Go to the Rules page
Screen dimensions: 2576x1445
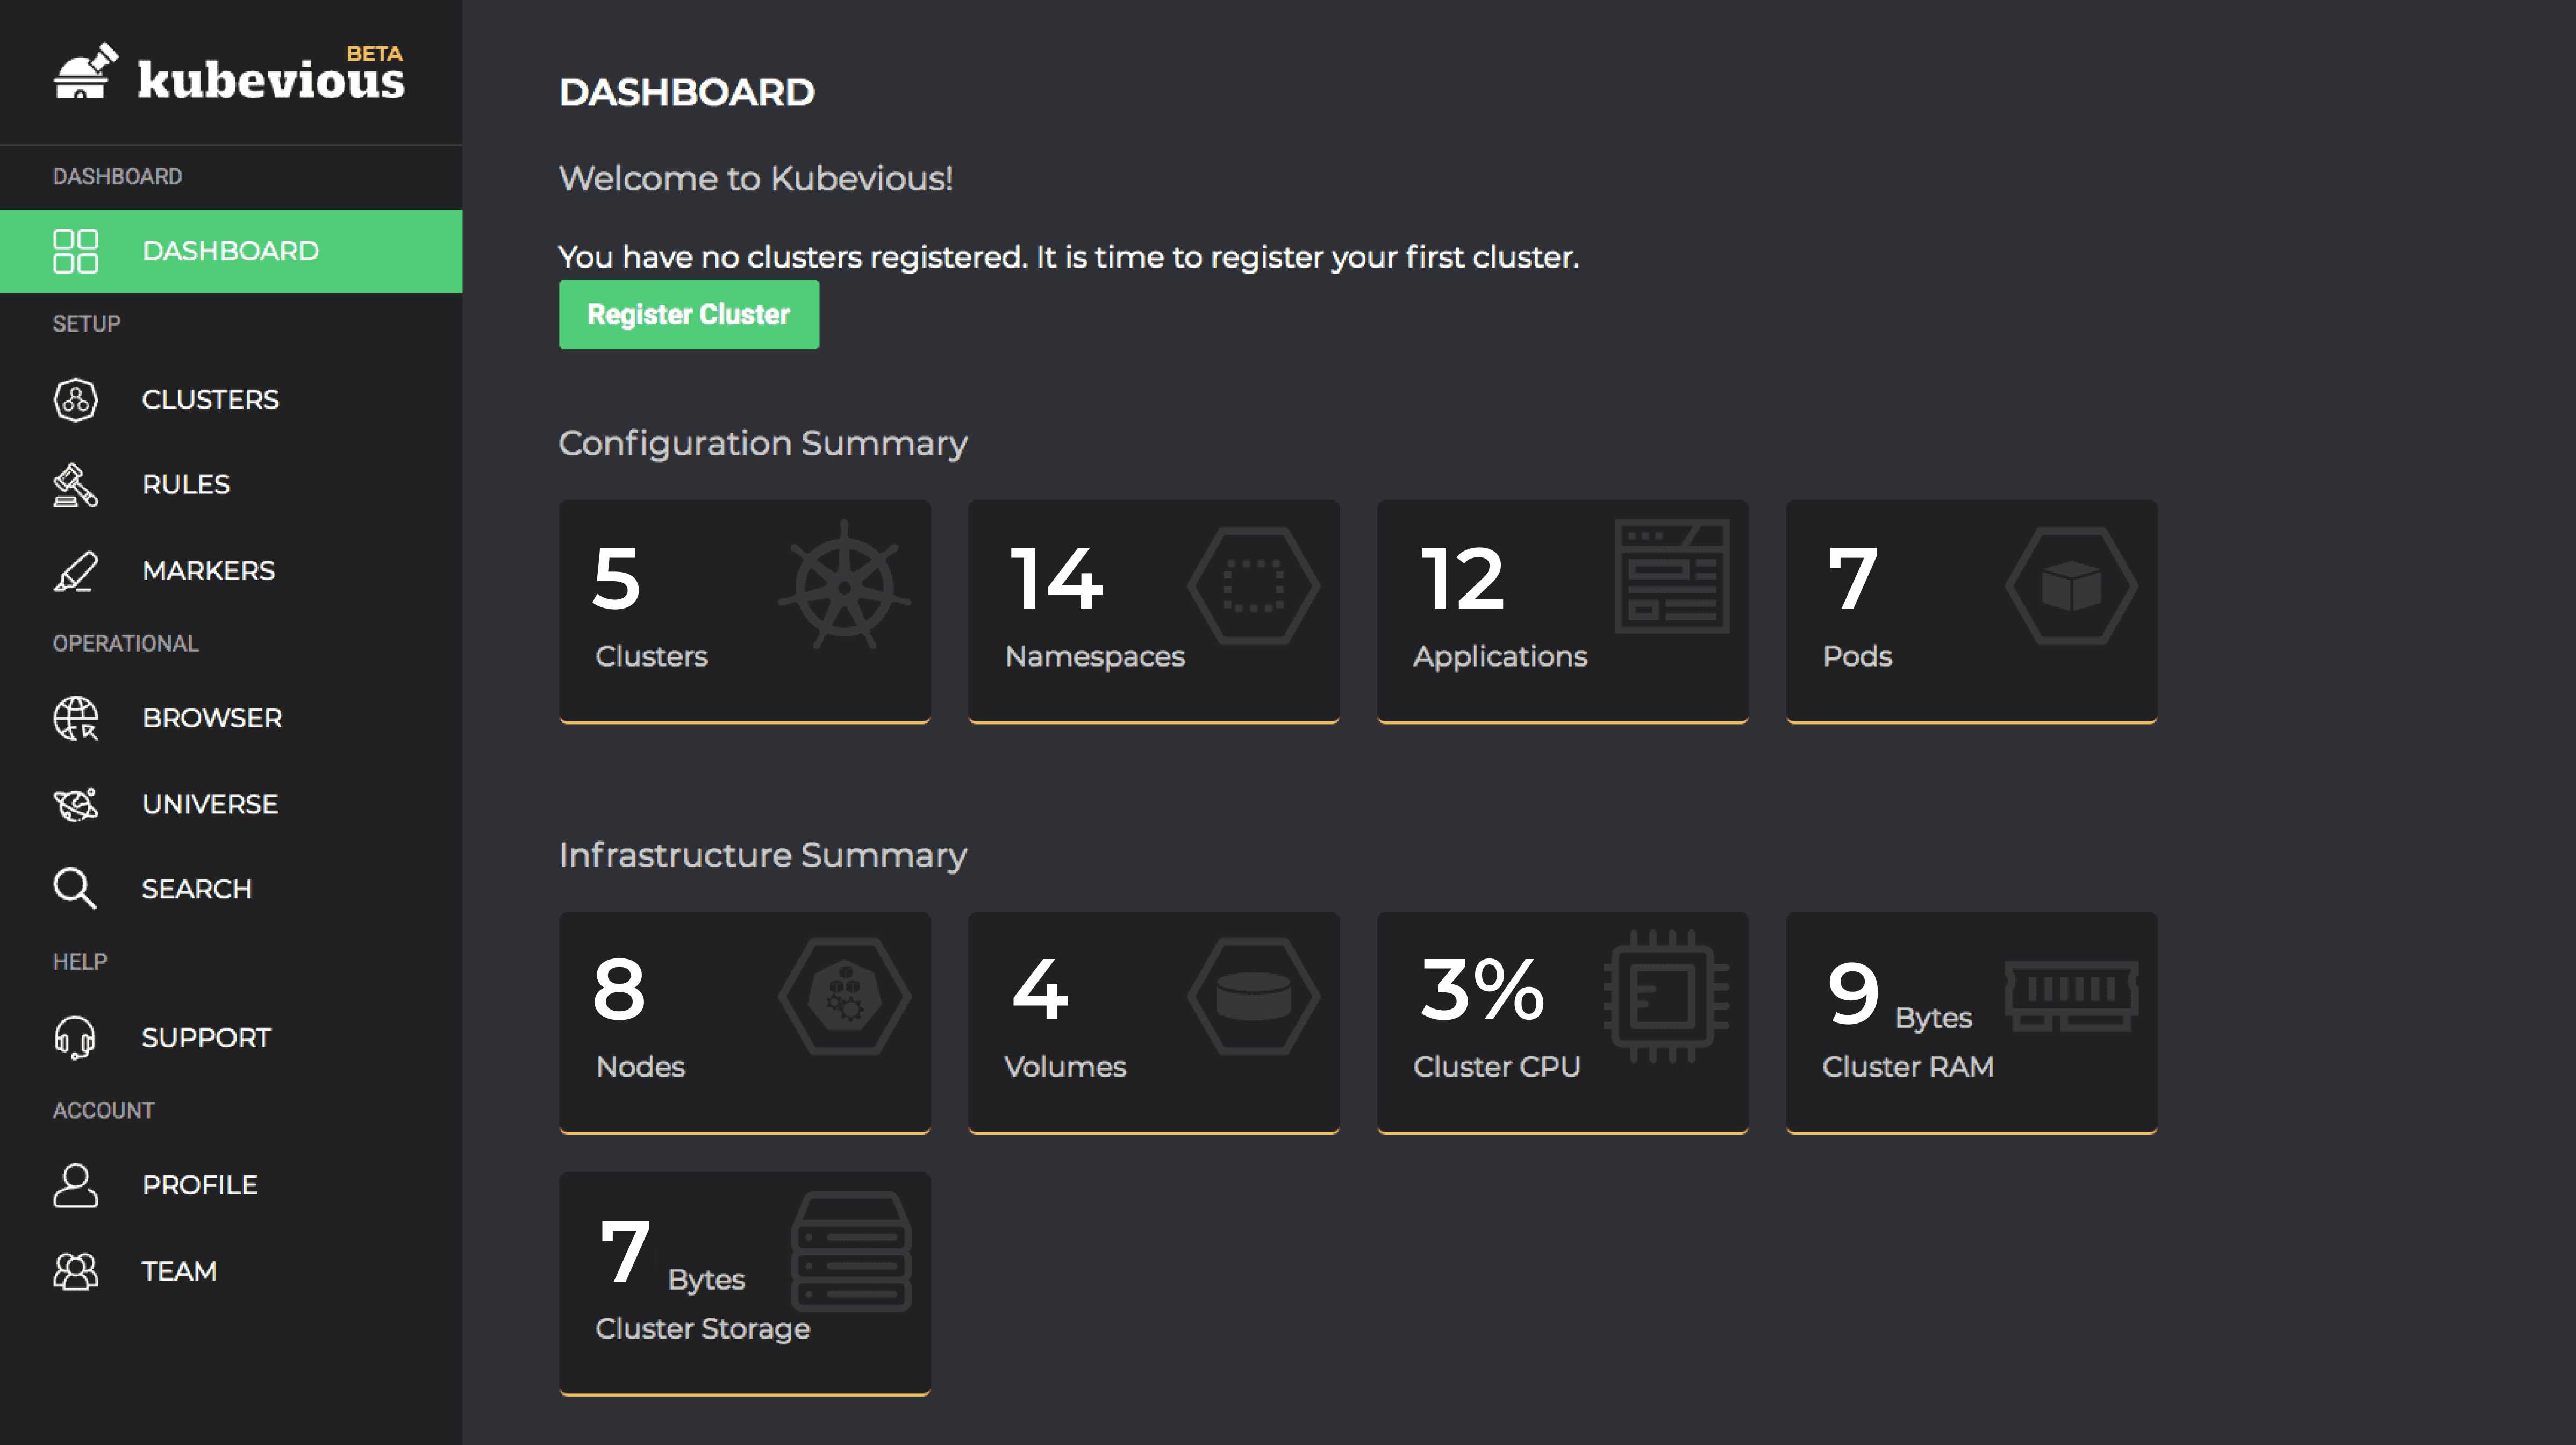point(186,485)
